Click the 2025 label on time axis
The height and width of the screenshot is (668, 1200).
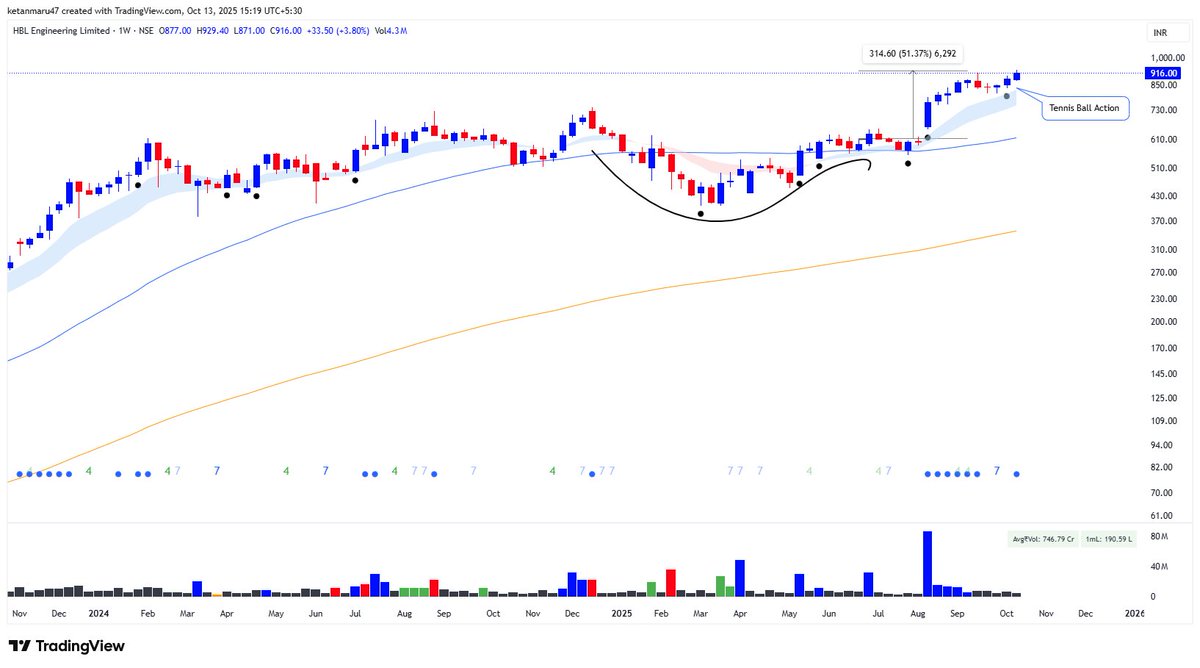click(x=622, y=612)
